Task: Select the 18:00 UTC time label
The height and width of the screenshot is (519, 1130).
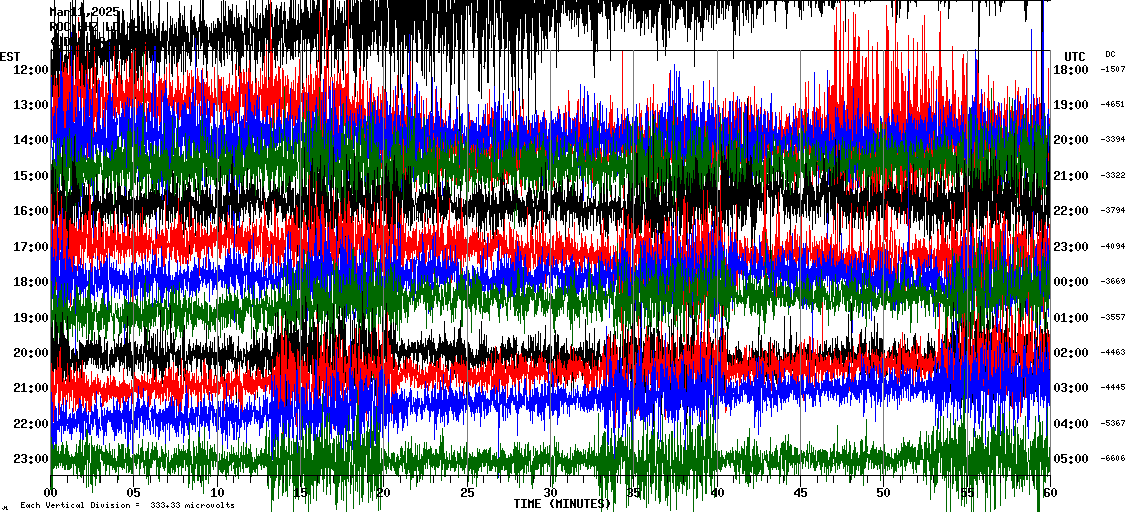Action: 1071,69
